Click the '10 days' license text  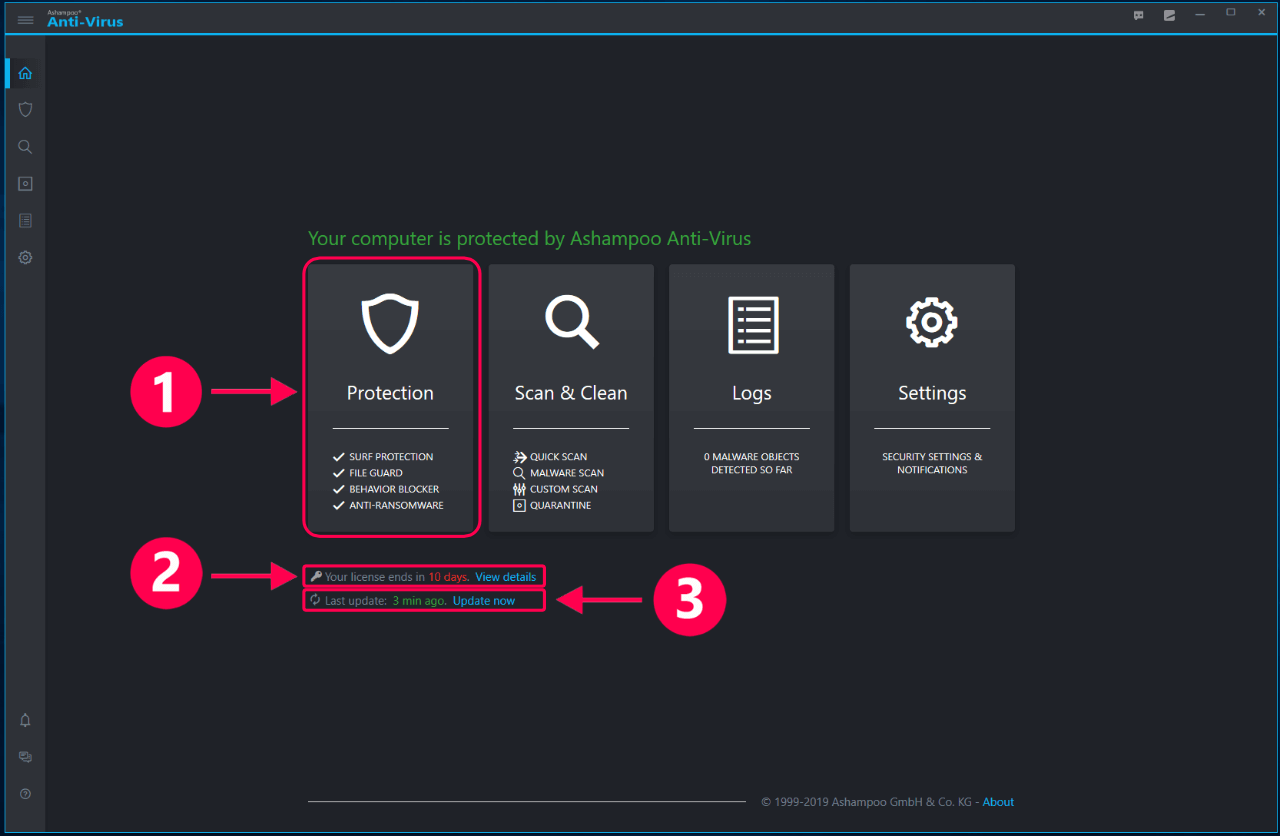click(448, 577)
